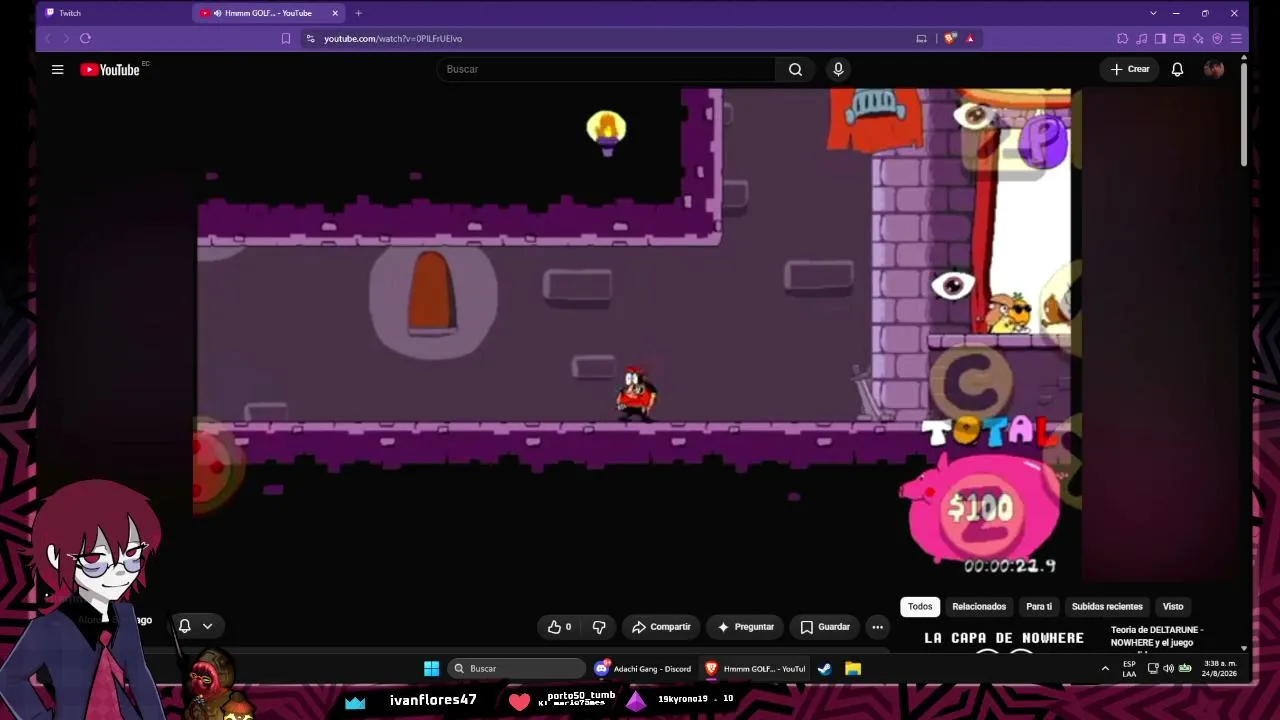The width and height of the screenshot is (1280, 720).
Task: Open the LA CAPA DE NOWHERE thumbnail
Action: [1004, 639]
